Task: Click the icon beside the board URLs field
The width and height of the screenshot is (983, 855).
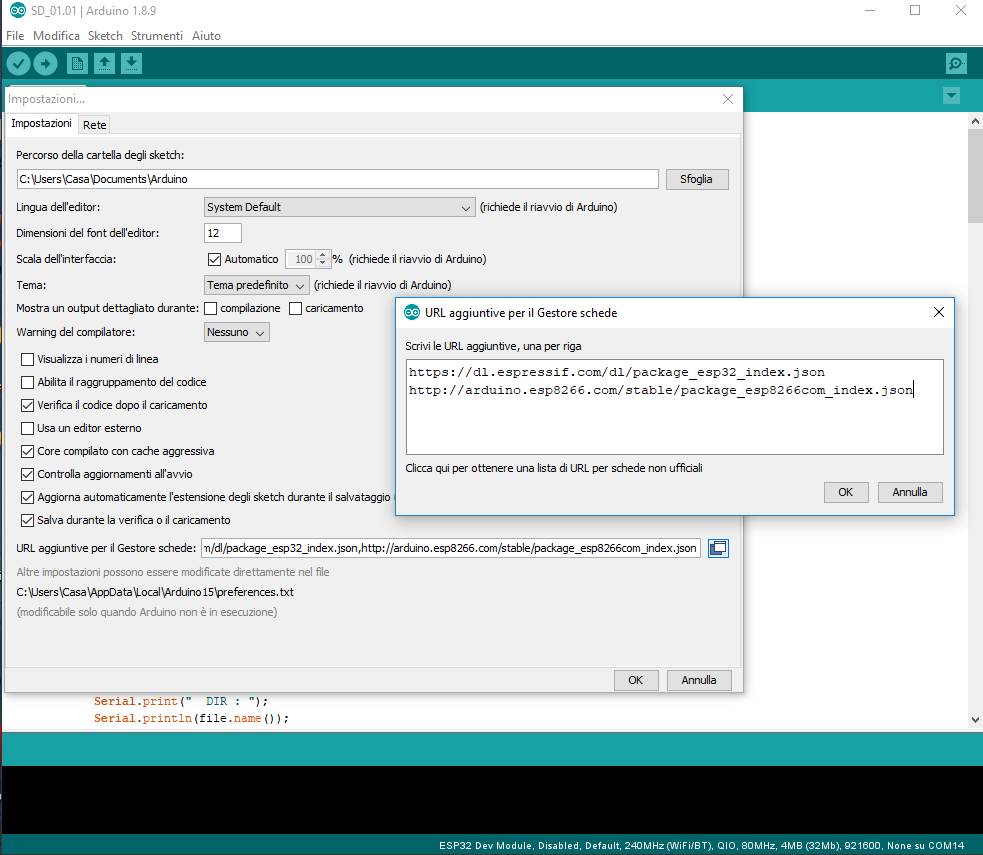Action: [718, 547]
